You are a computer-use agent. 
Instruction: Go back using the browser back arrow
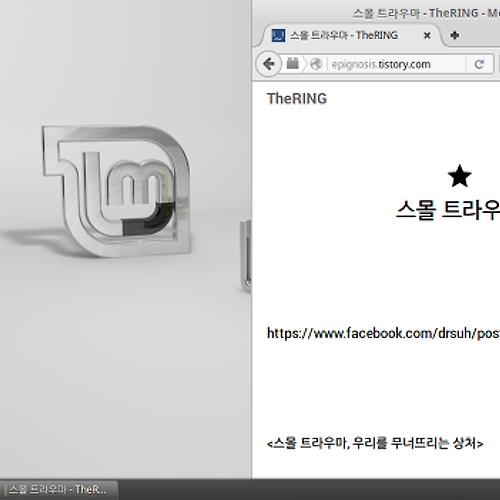click(x=268, y=64)
